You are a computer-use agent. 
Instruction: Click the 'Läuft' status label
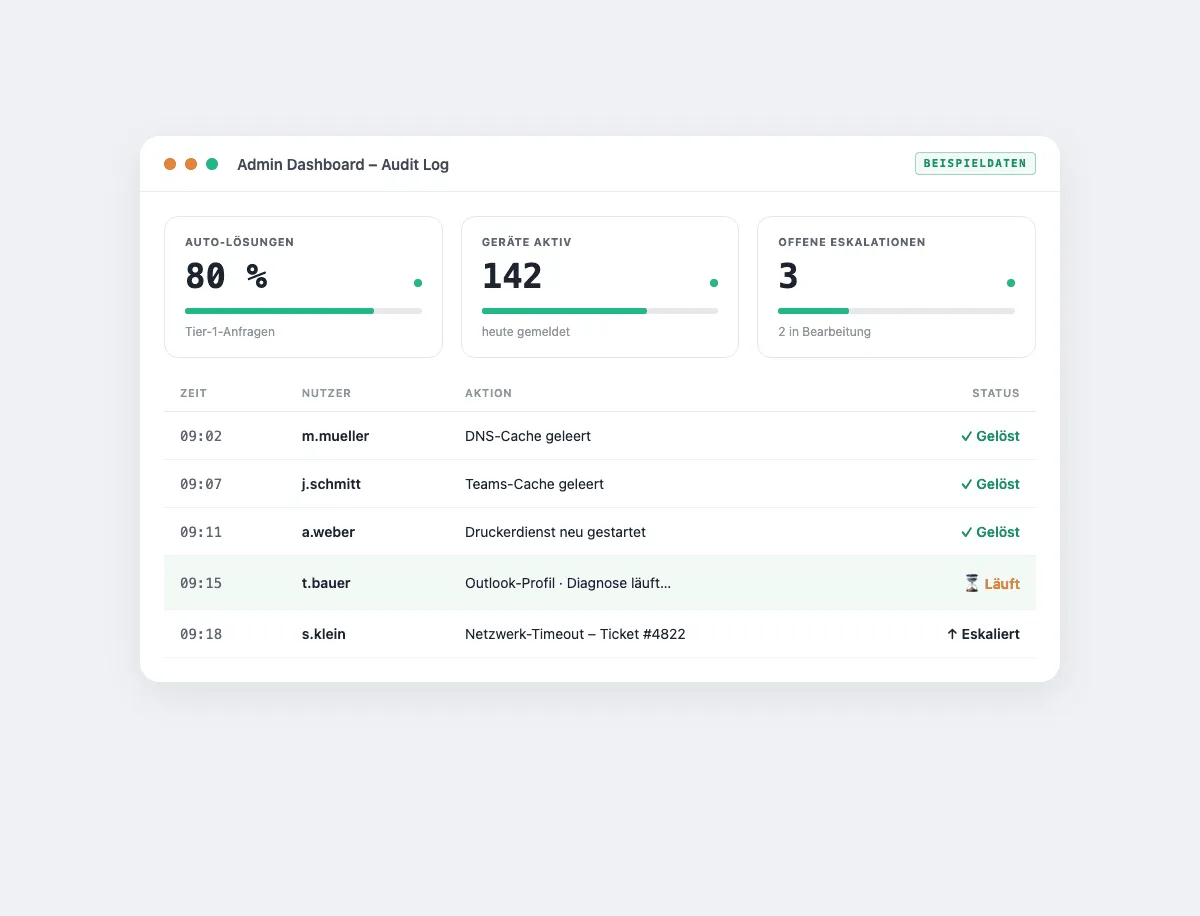pos(1002,583)
